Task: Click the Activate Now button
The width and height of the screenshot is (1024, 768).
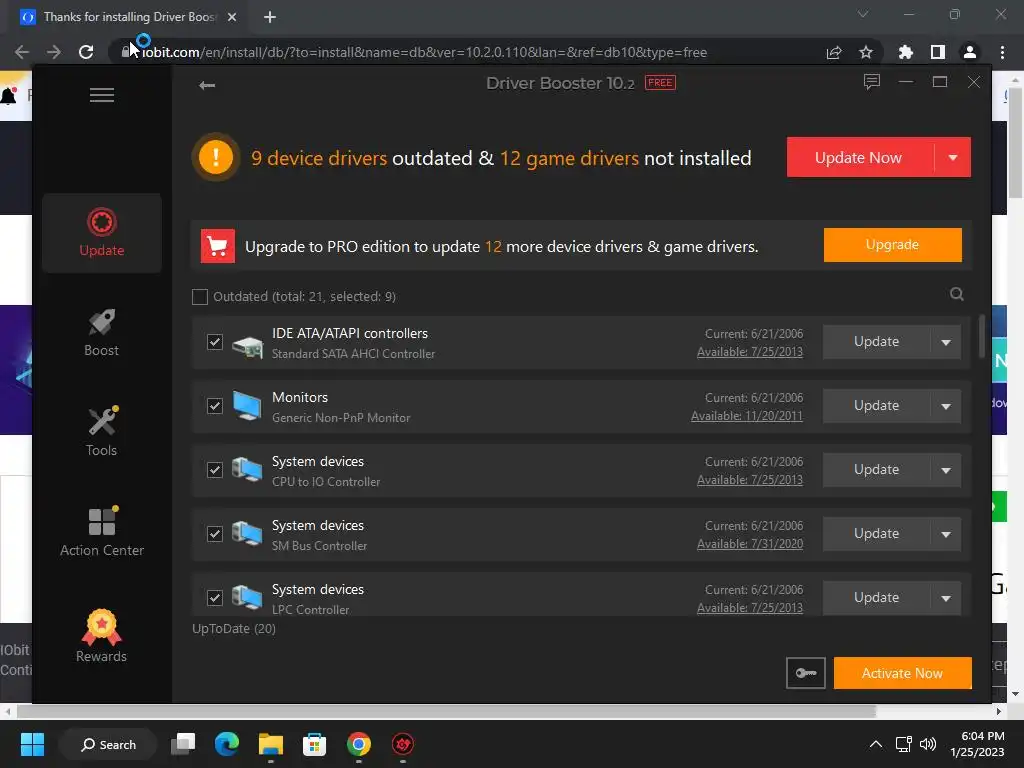Action: coord(903,673)
